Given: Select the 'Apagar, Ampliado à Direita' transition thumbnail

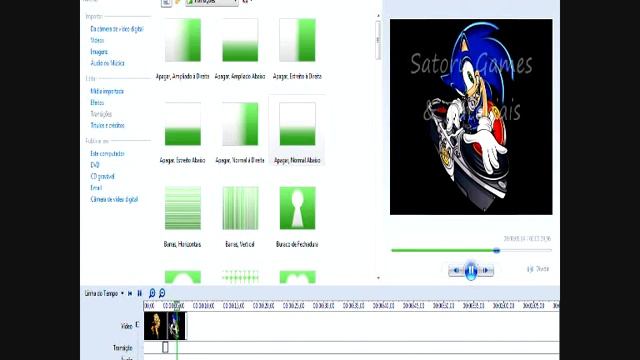Looking at the screenshot, I should (x=182, y=40).
